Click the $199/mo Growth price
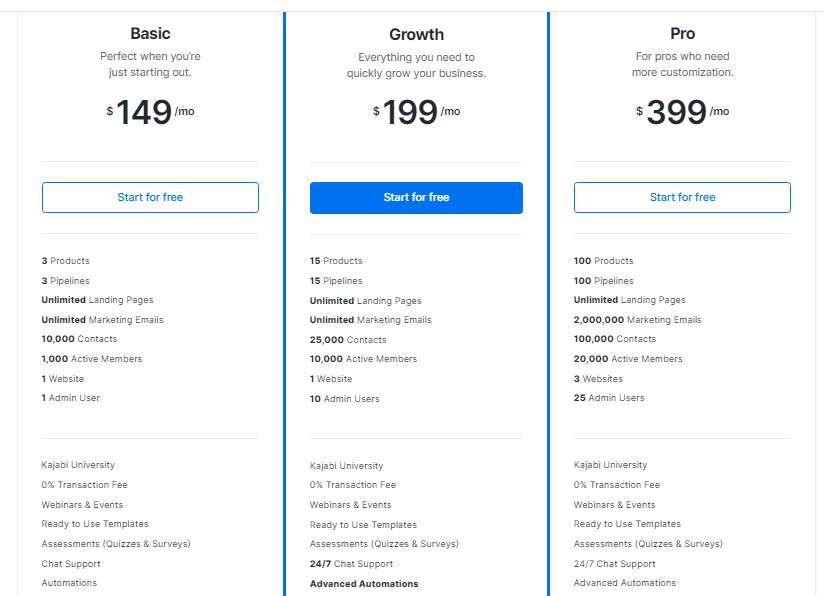Screen dimensions: 824x596 click(416, 112)
